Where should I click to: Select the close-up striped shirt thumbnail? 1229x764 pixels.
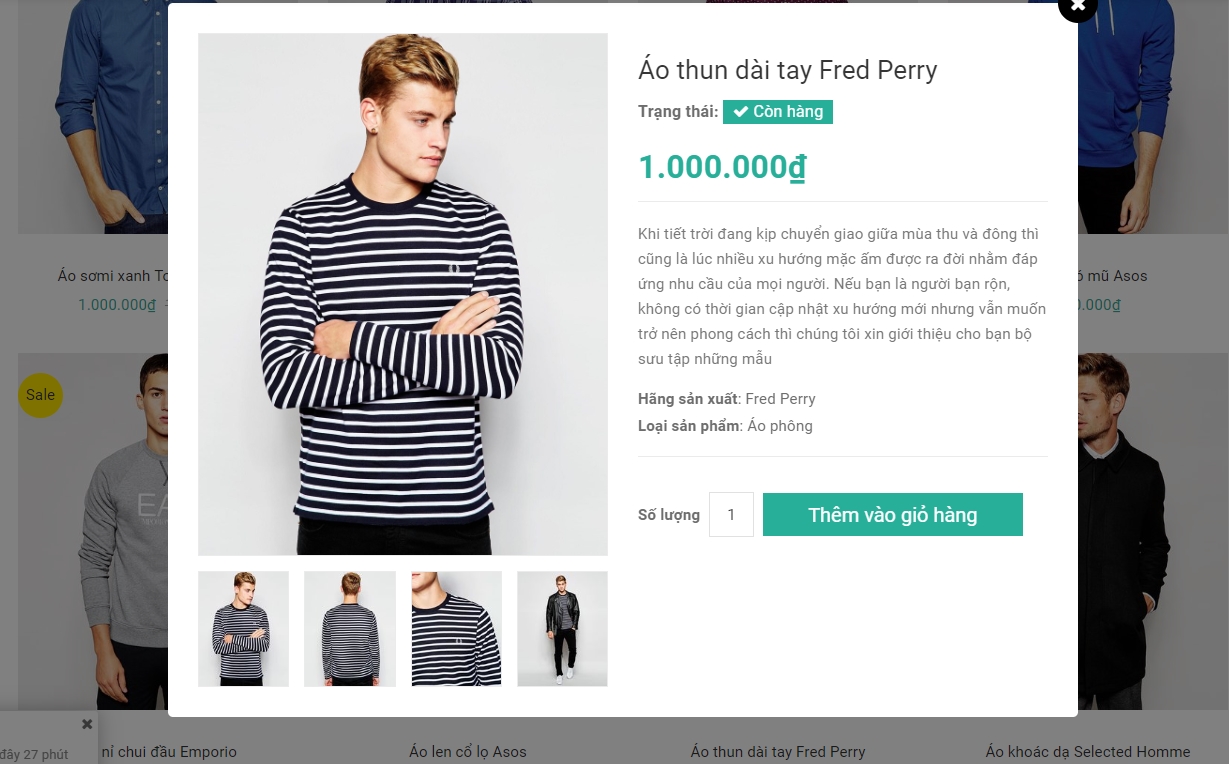pos(456,629)
